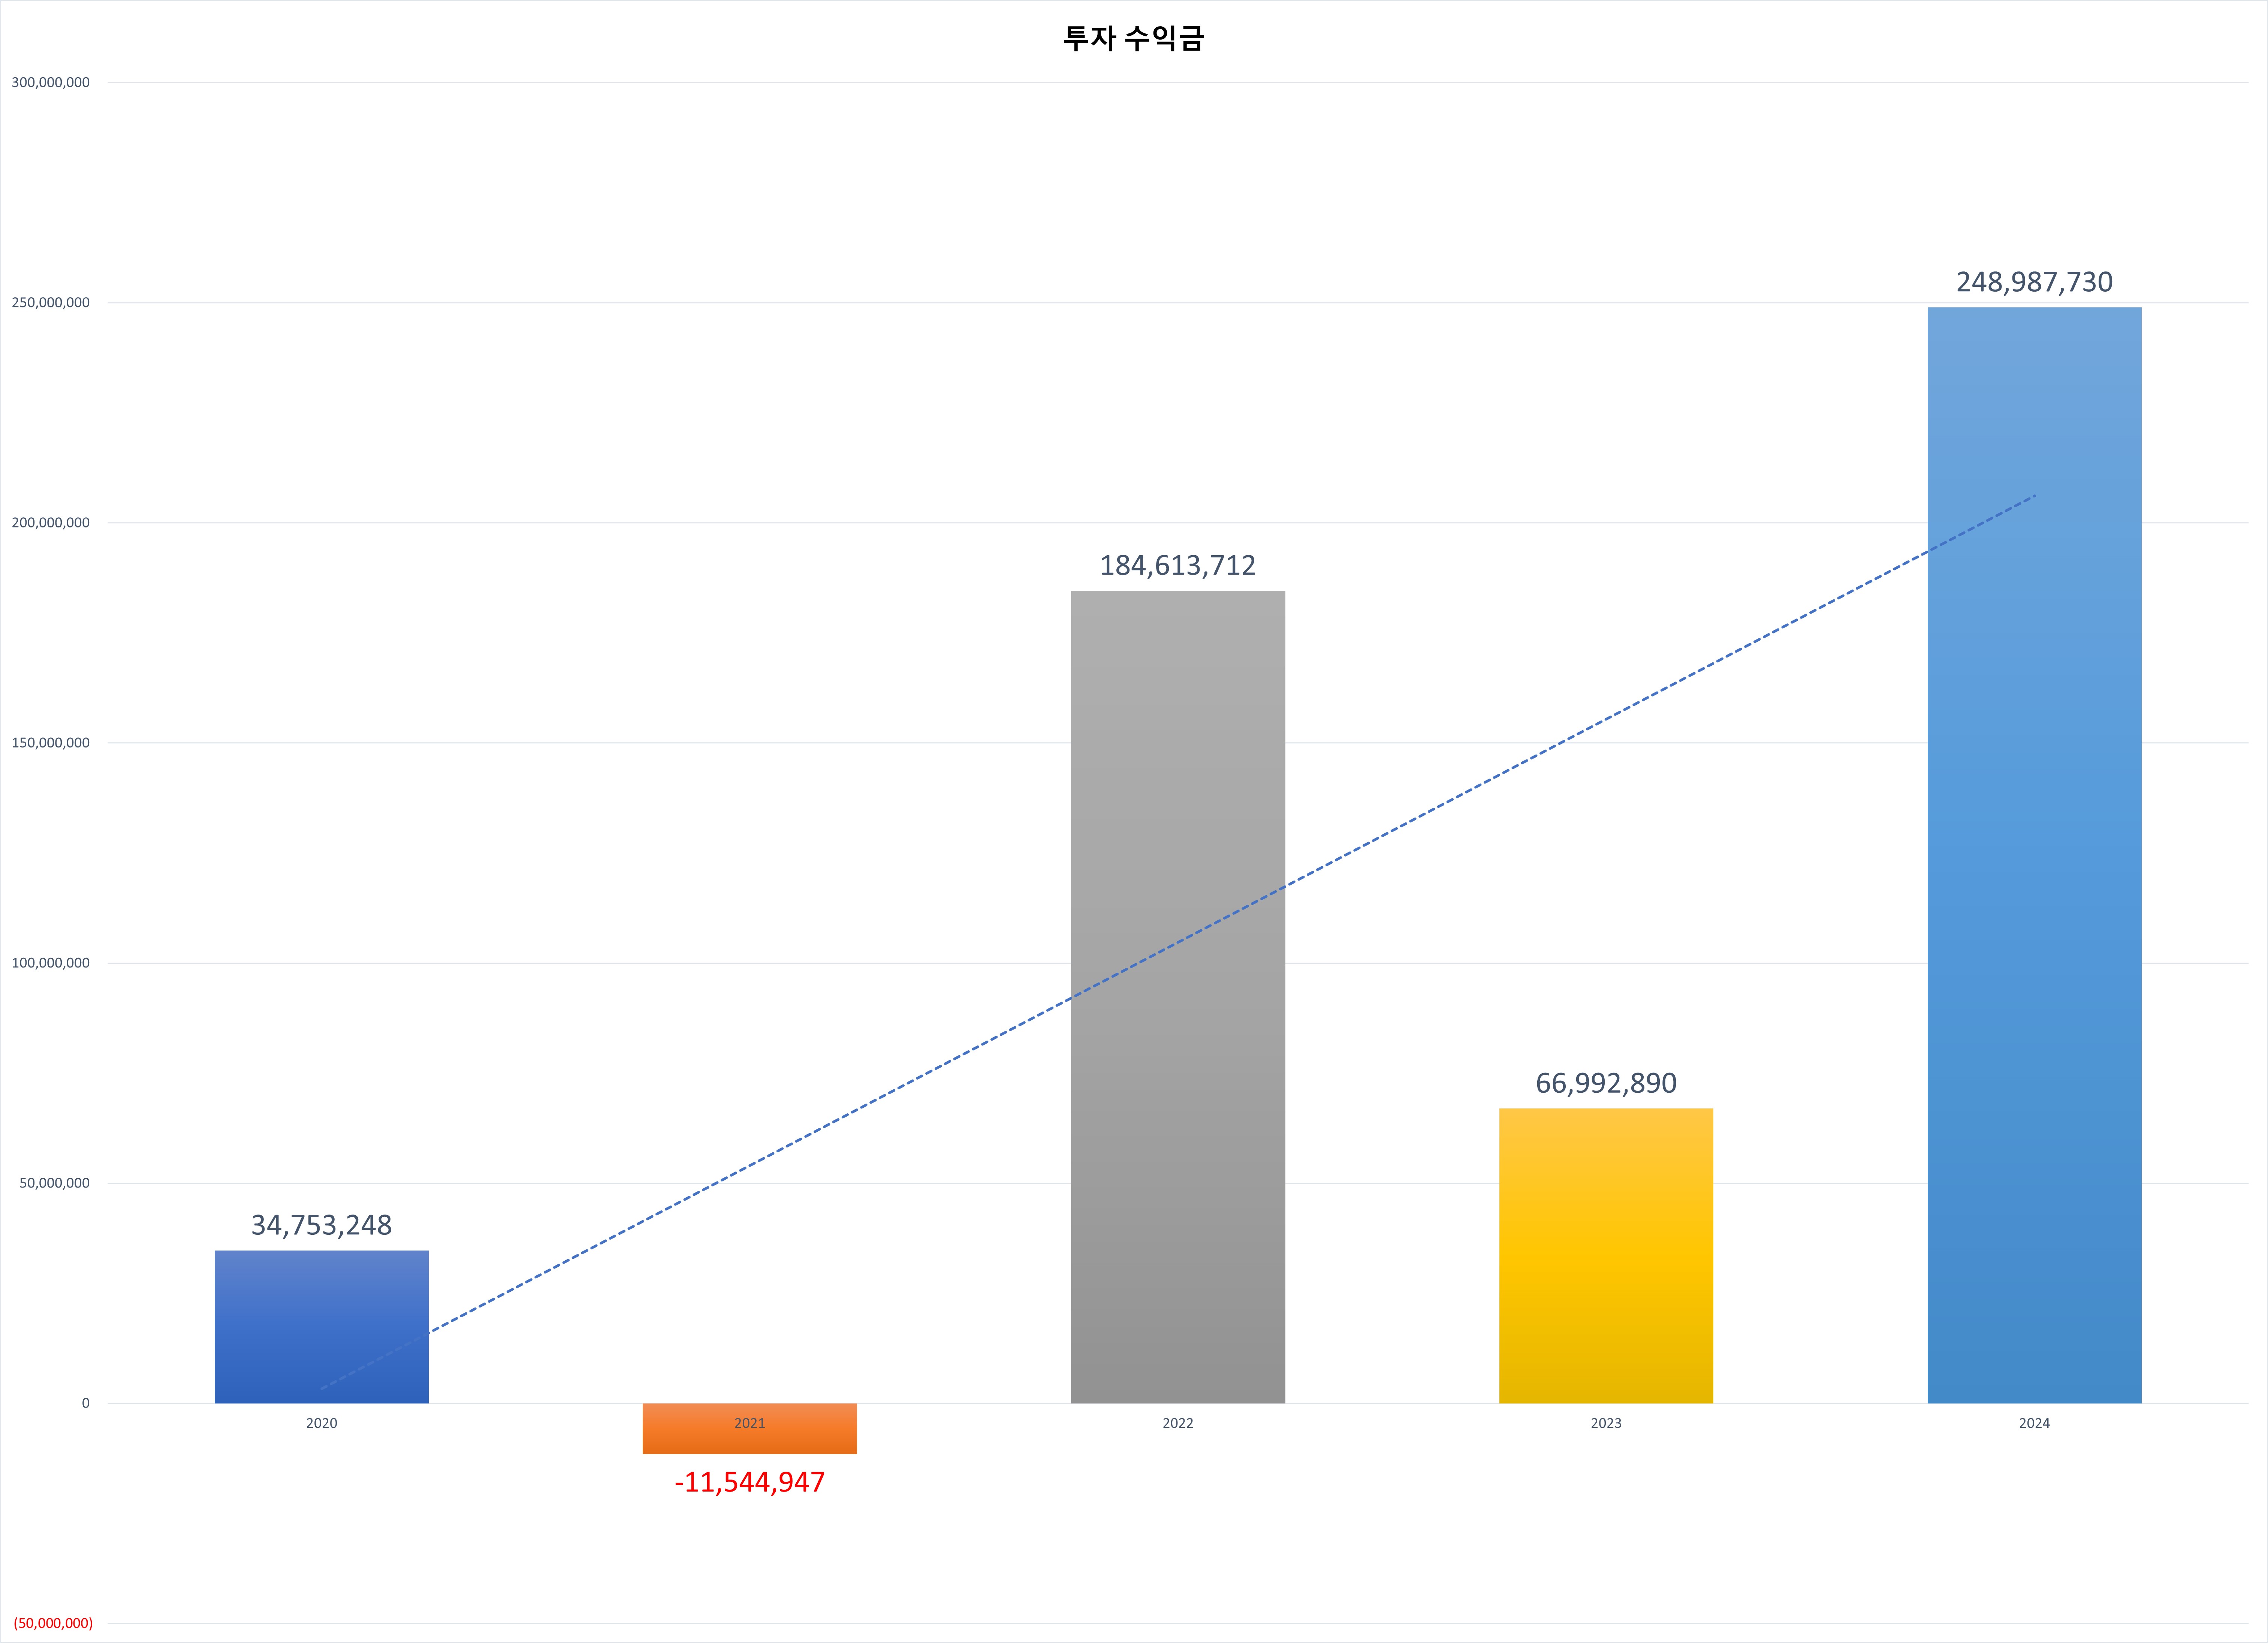
Task: Select the red data label -11,544,947
Action: pos(750,1482)
